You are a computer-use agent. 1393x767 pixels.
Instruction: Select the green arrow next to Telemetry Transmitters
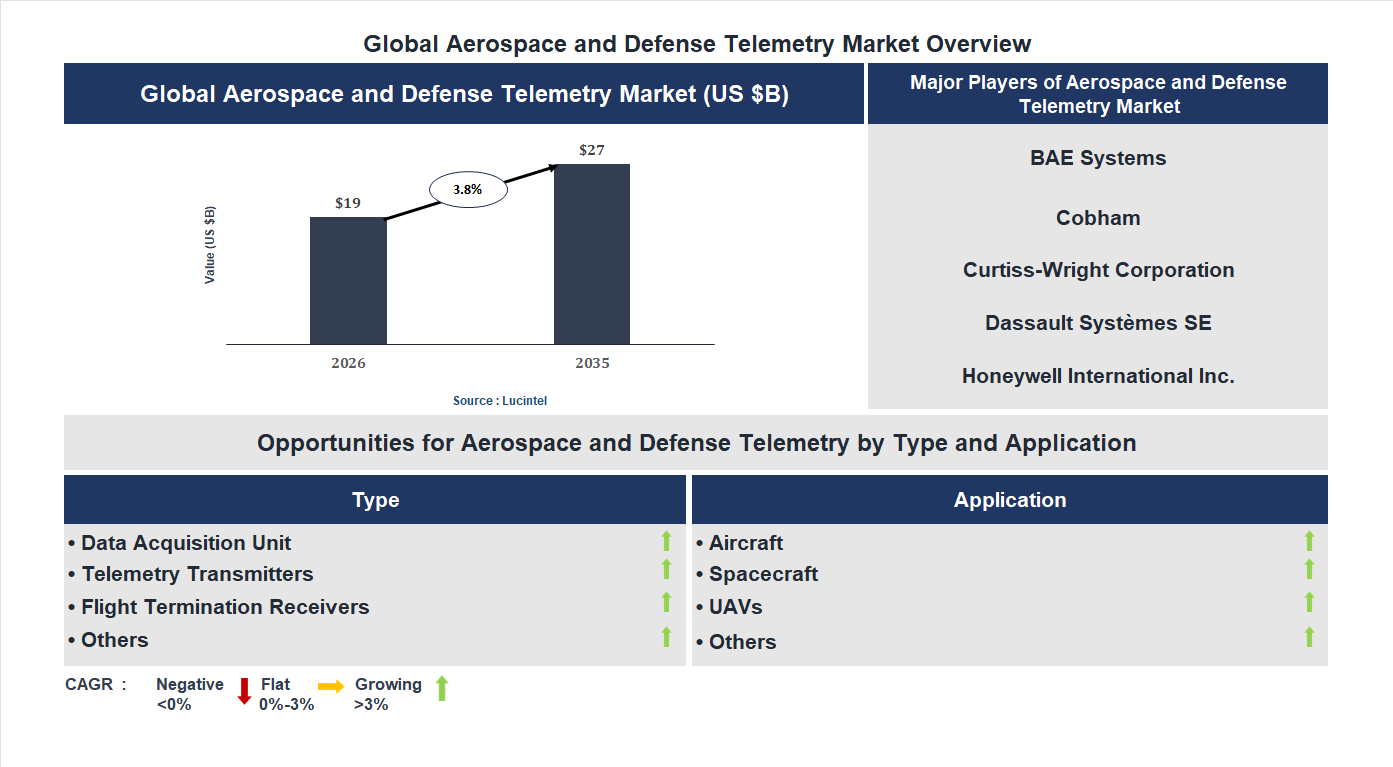coord(666,571)
